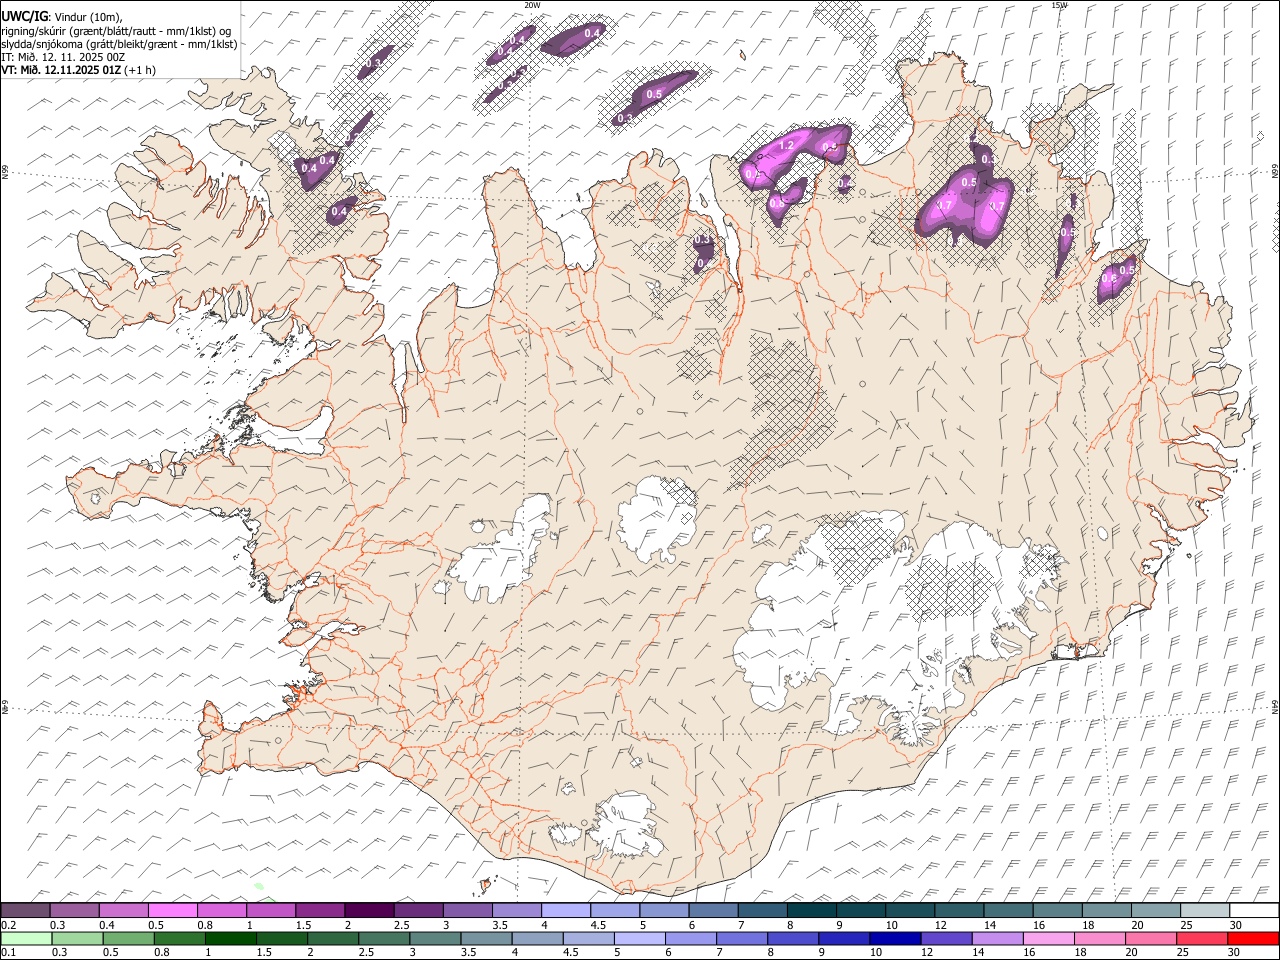
Task: Click the 'rigning/skúrir' description line
Action: point(116,31)
